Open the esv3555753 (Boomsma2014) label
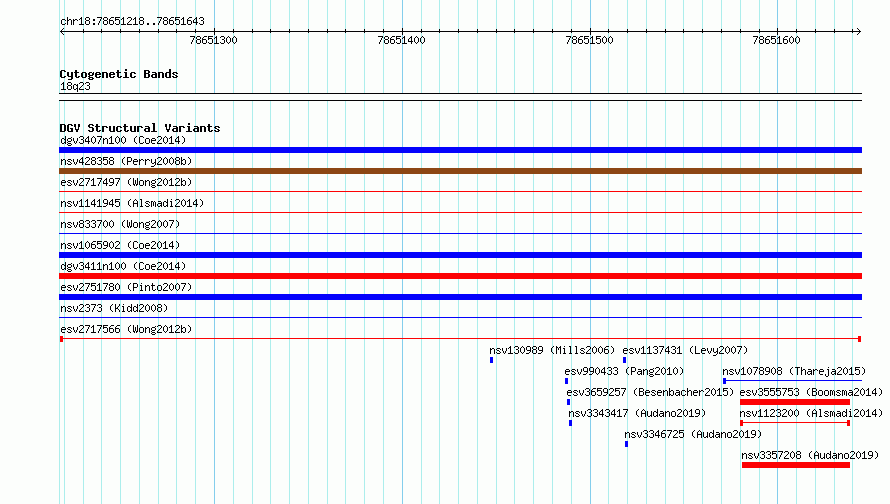Viewport: 890px width, 504px height. (811, 392)
